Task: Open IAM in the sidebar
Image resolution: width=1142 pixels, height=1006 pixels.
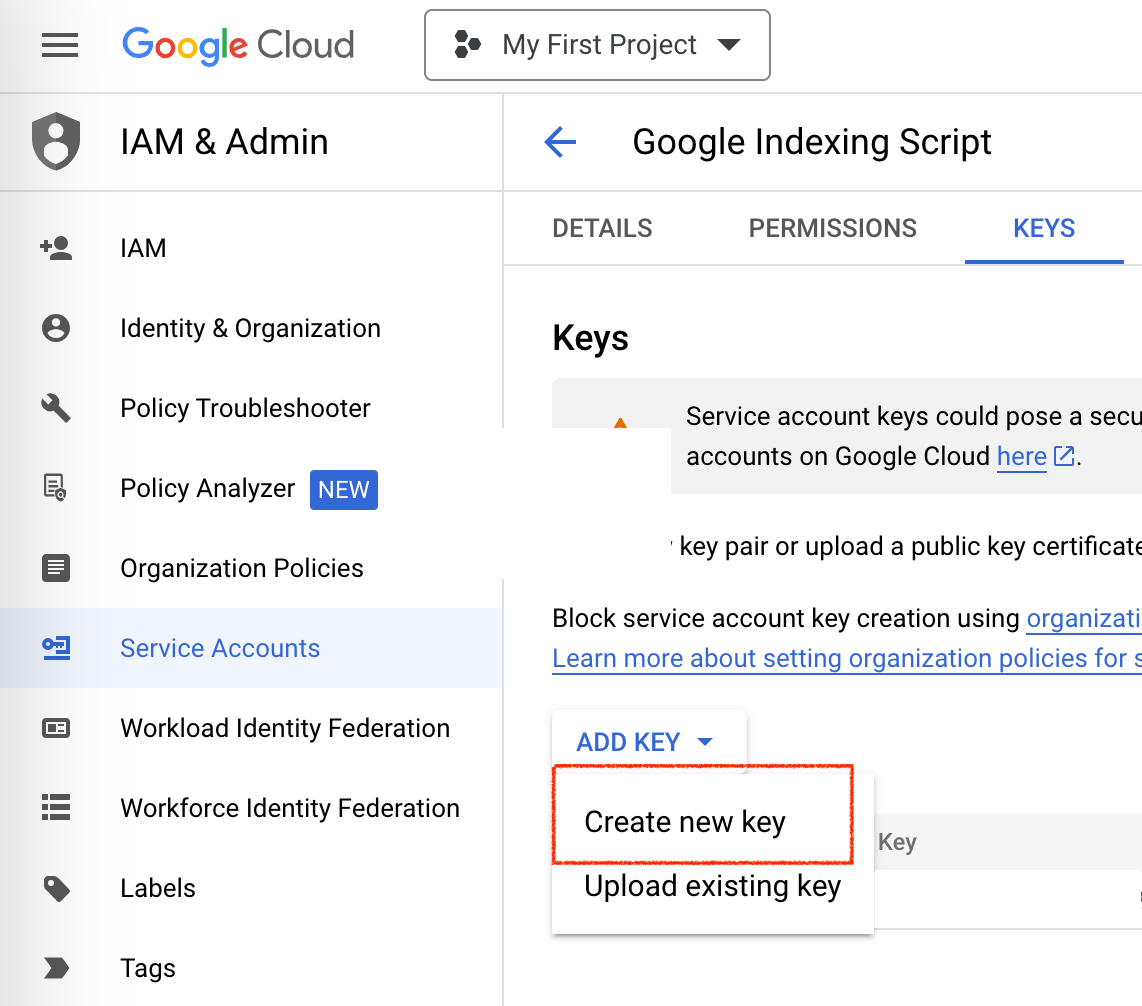Action: (x=251, y=248)
